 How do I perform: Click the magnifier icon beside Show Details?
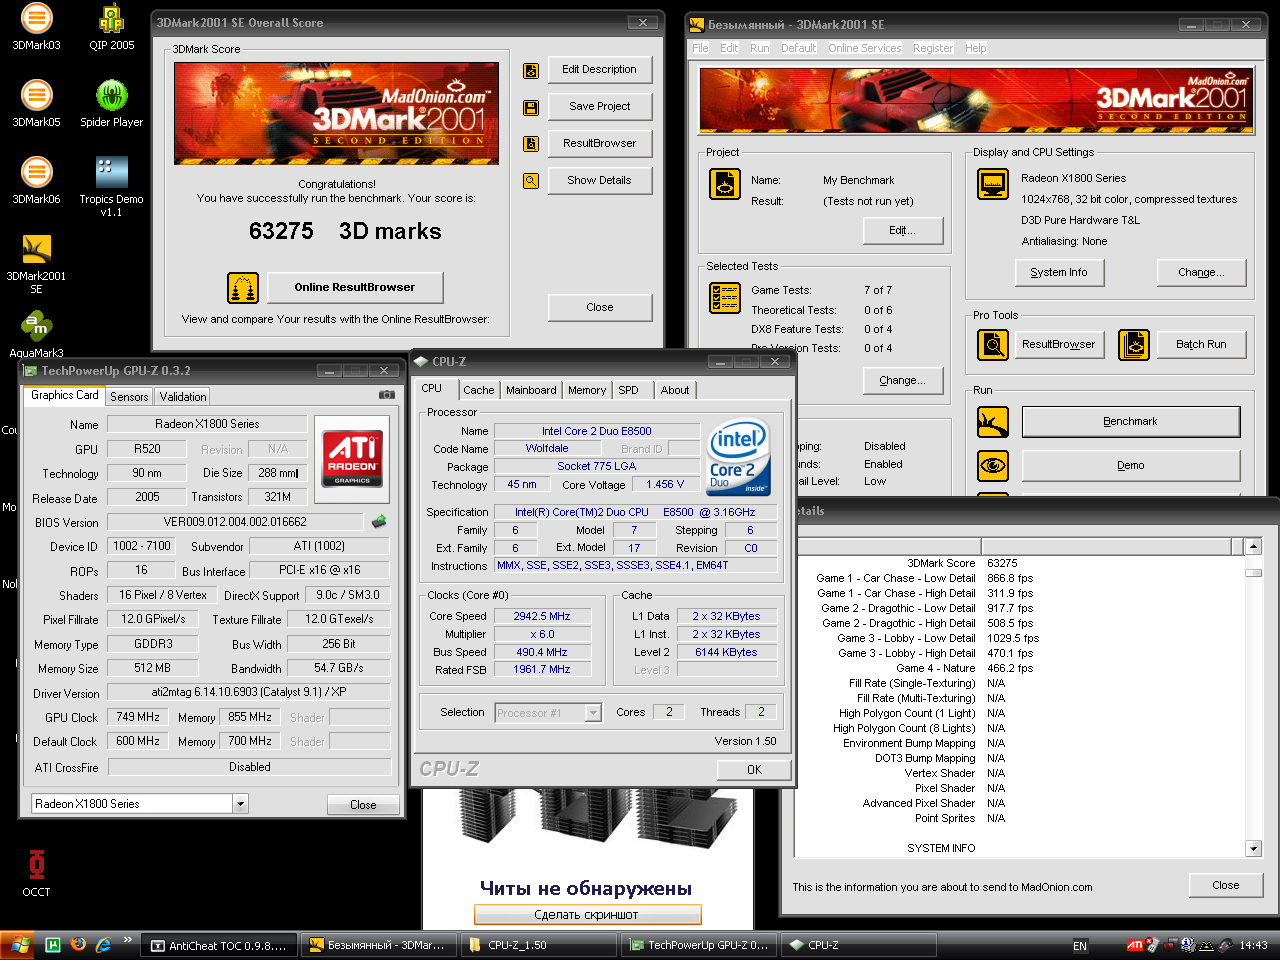click(x=531, y=181)
